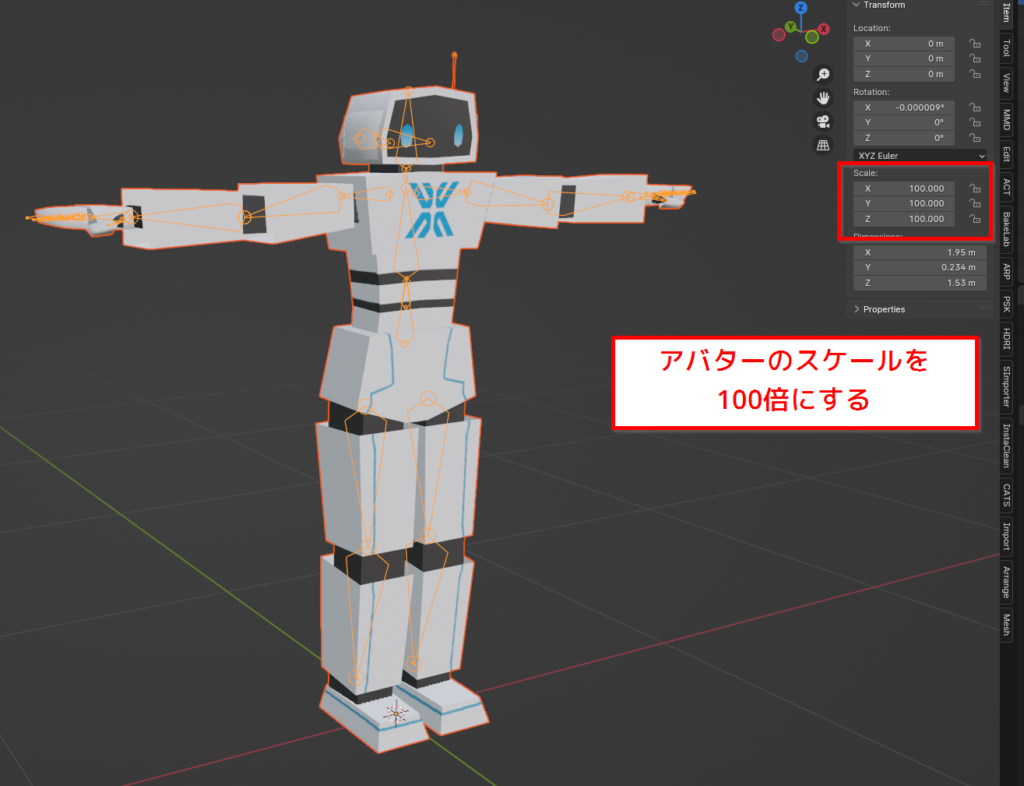Switch perspective/orthographic with grid icon
Screen dimensions: 1024x786
823,145
